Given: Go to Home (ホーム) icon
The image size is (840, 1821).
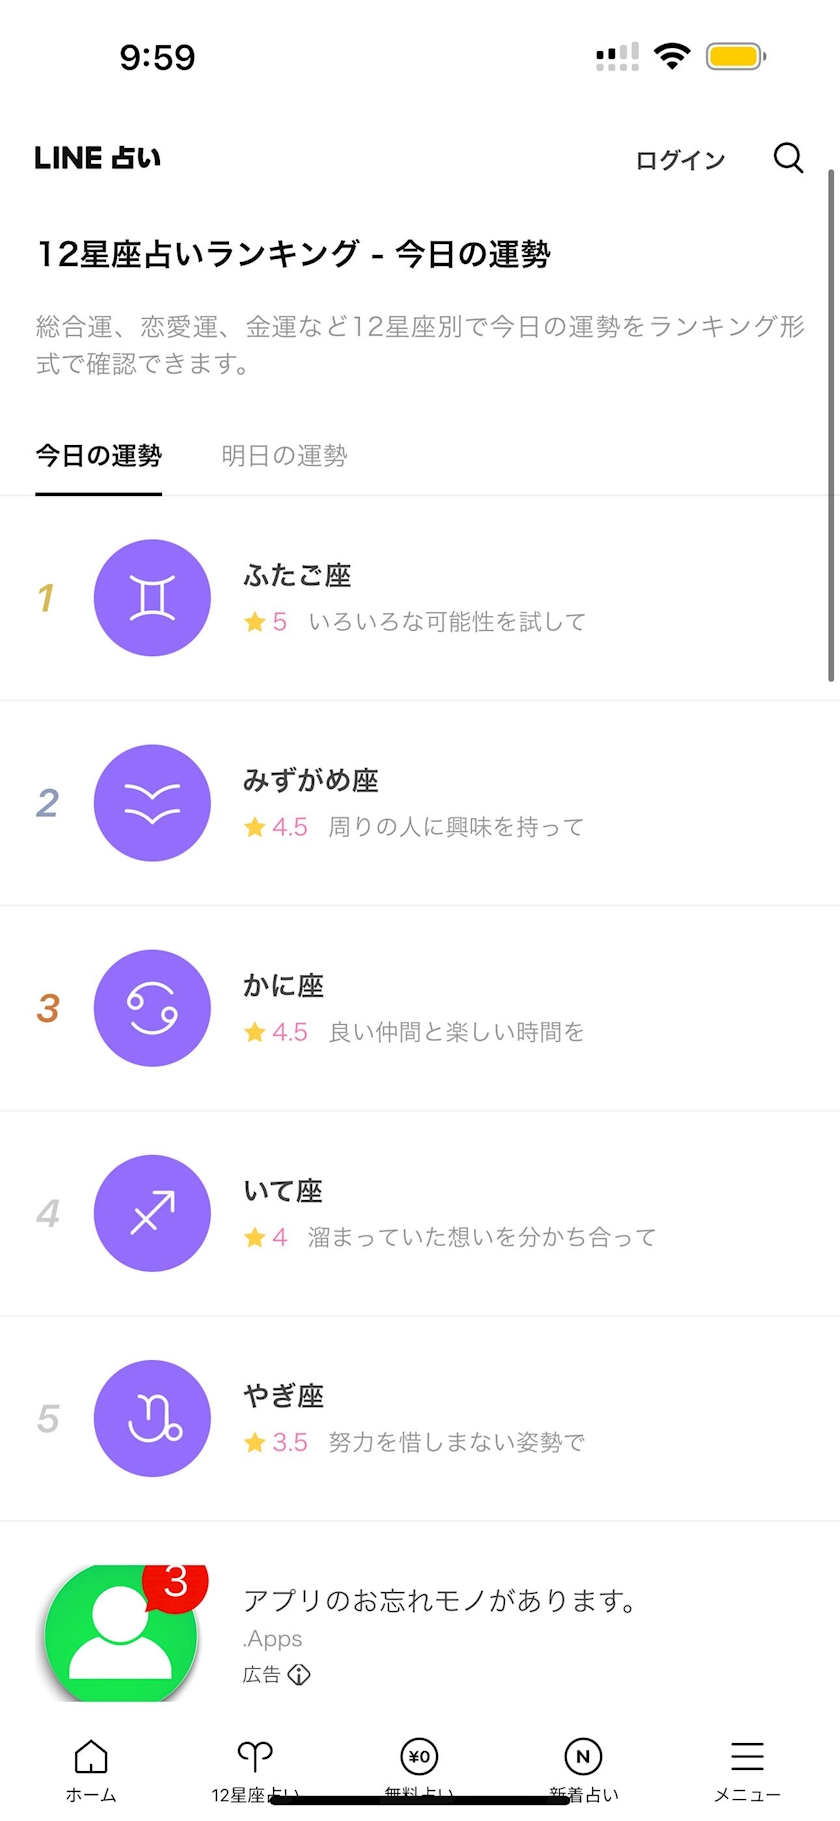Looking at the screenshot, I should pyautogui.click(x=91, y=1757).
